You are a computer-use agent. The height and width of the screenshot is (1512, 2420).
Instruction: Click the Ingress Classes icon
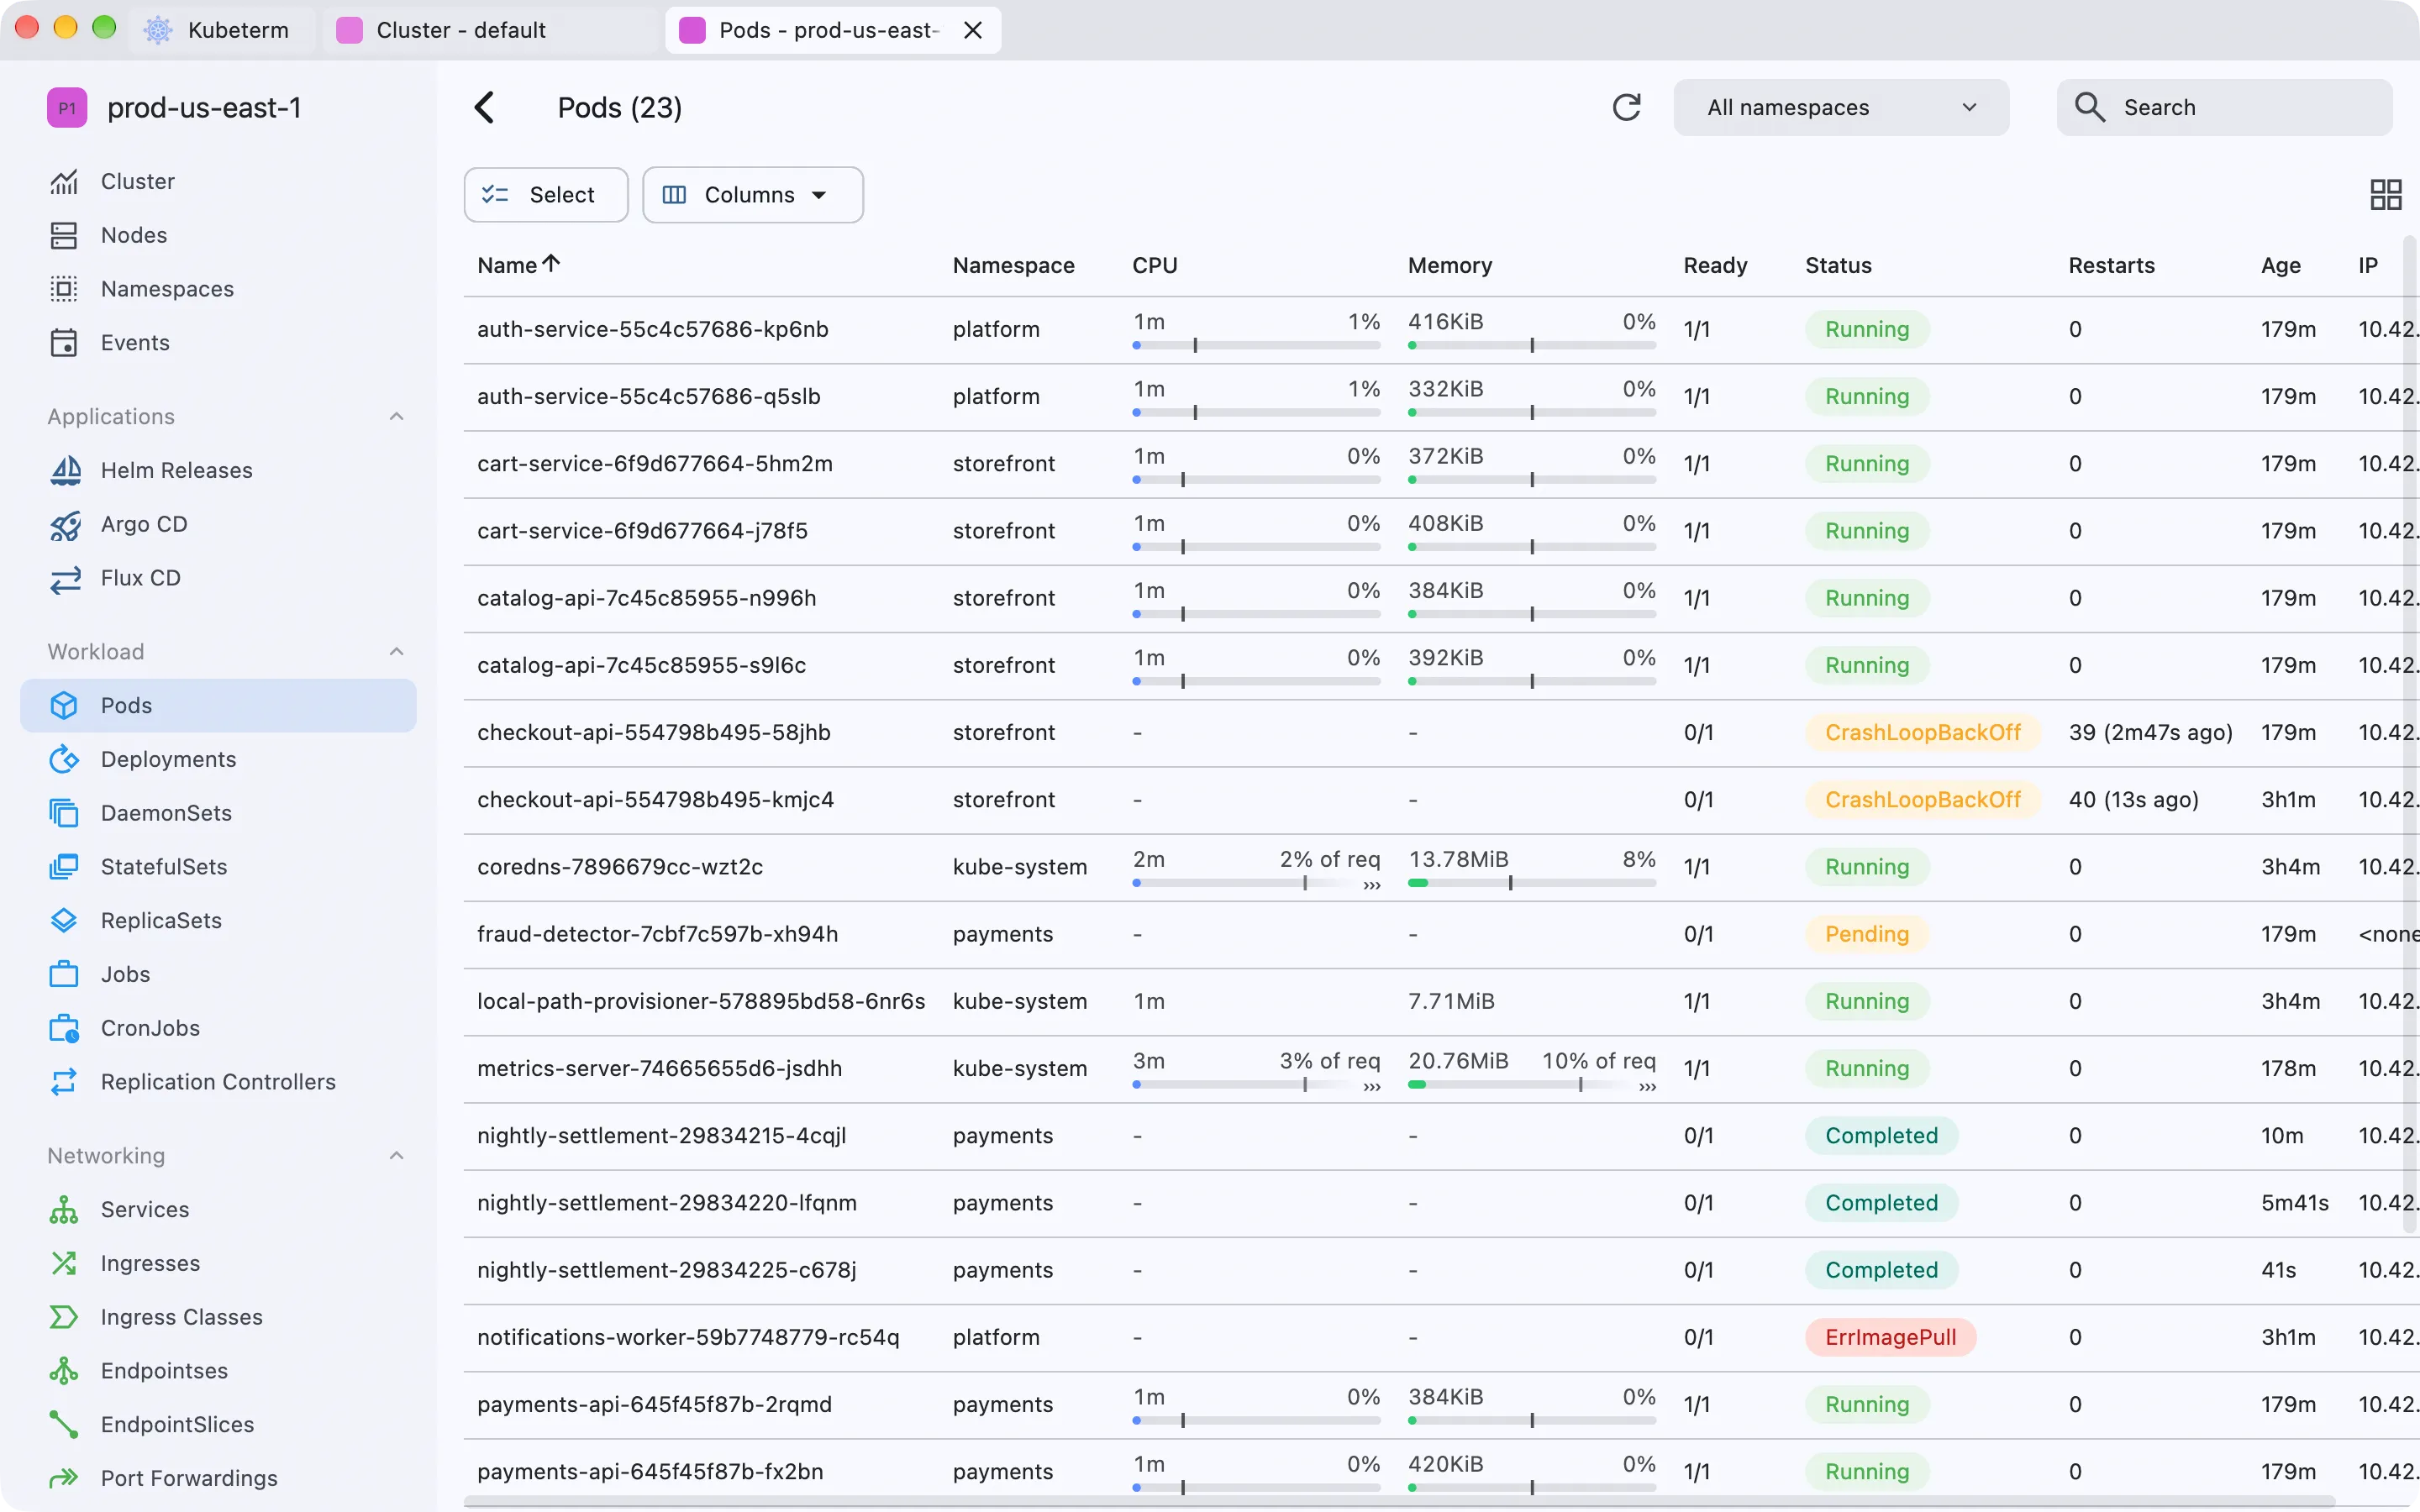click(x=64, y=1318)
